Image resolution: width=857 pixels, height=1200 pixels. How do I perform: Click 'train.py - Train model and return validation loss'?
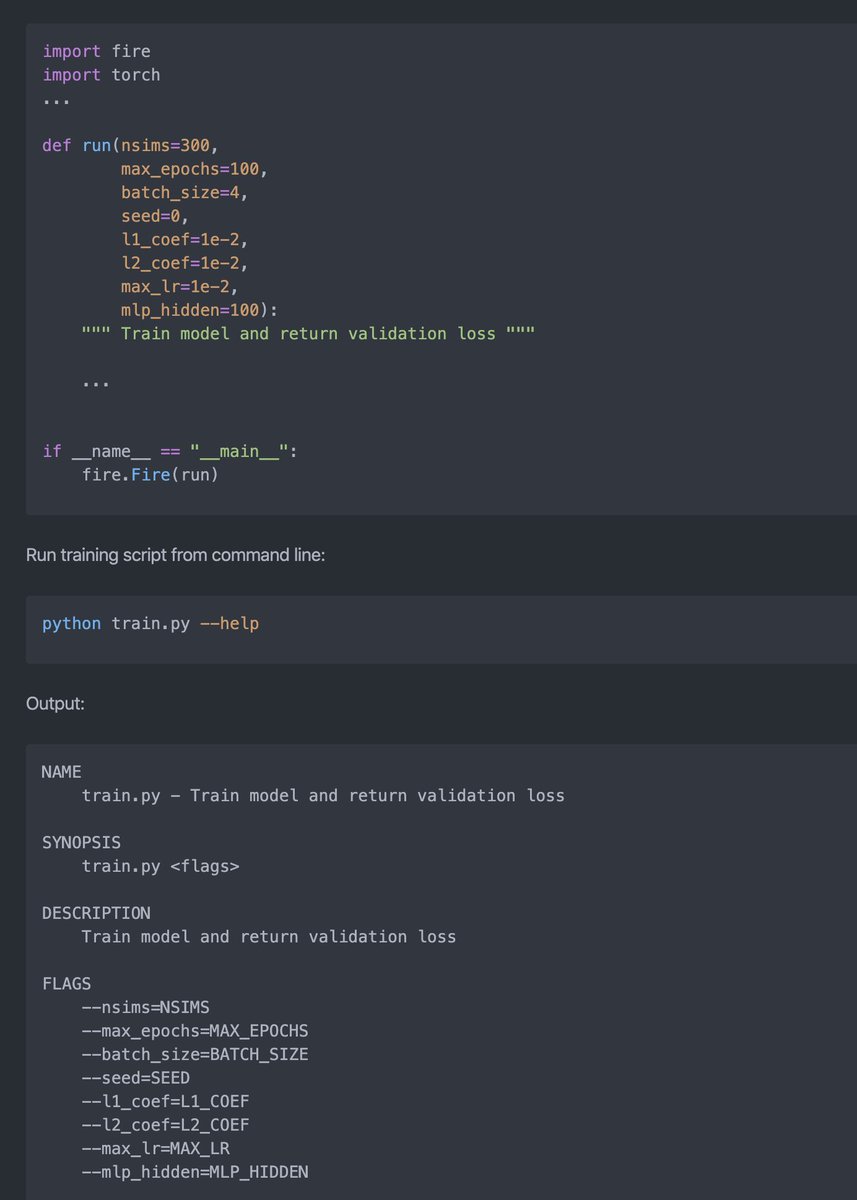[x=323, y=796]
